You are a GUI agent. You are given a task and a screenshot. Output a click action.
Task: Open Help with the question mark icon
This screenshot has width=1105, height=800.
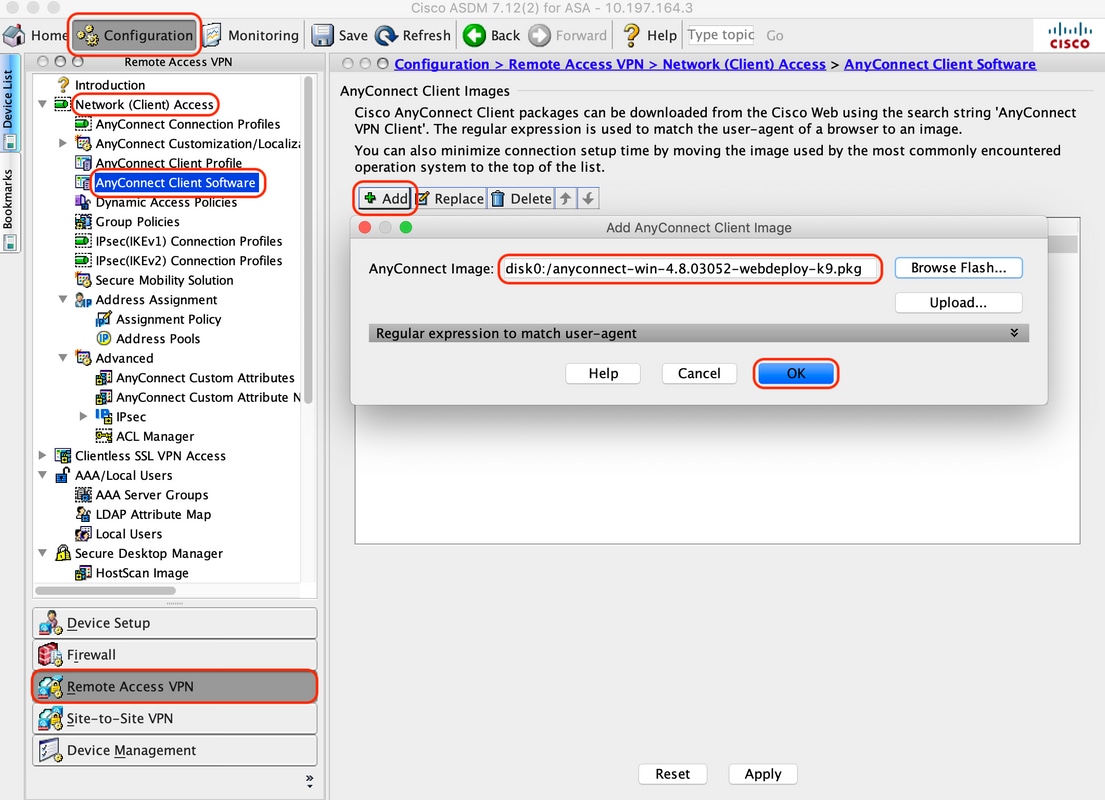coord(631,35)
